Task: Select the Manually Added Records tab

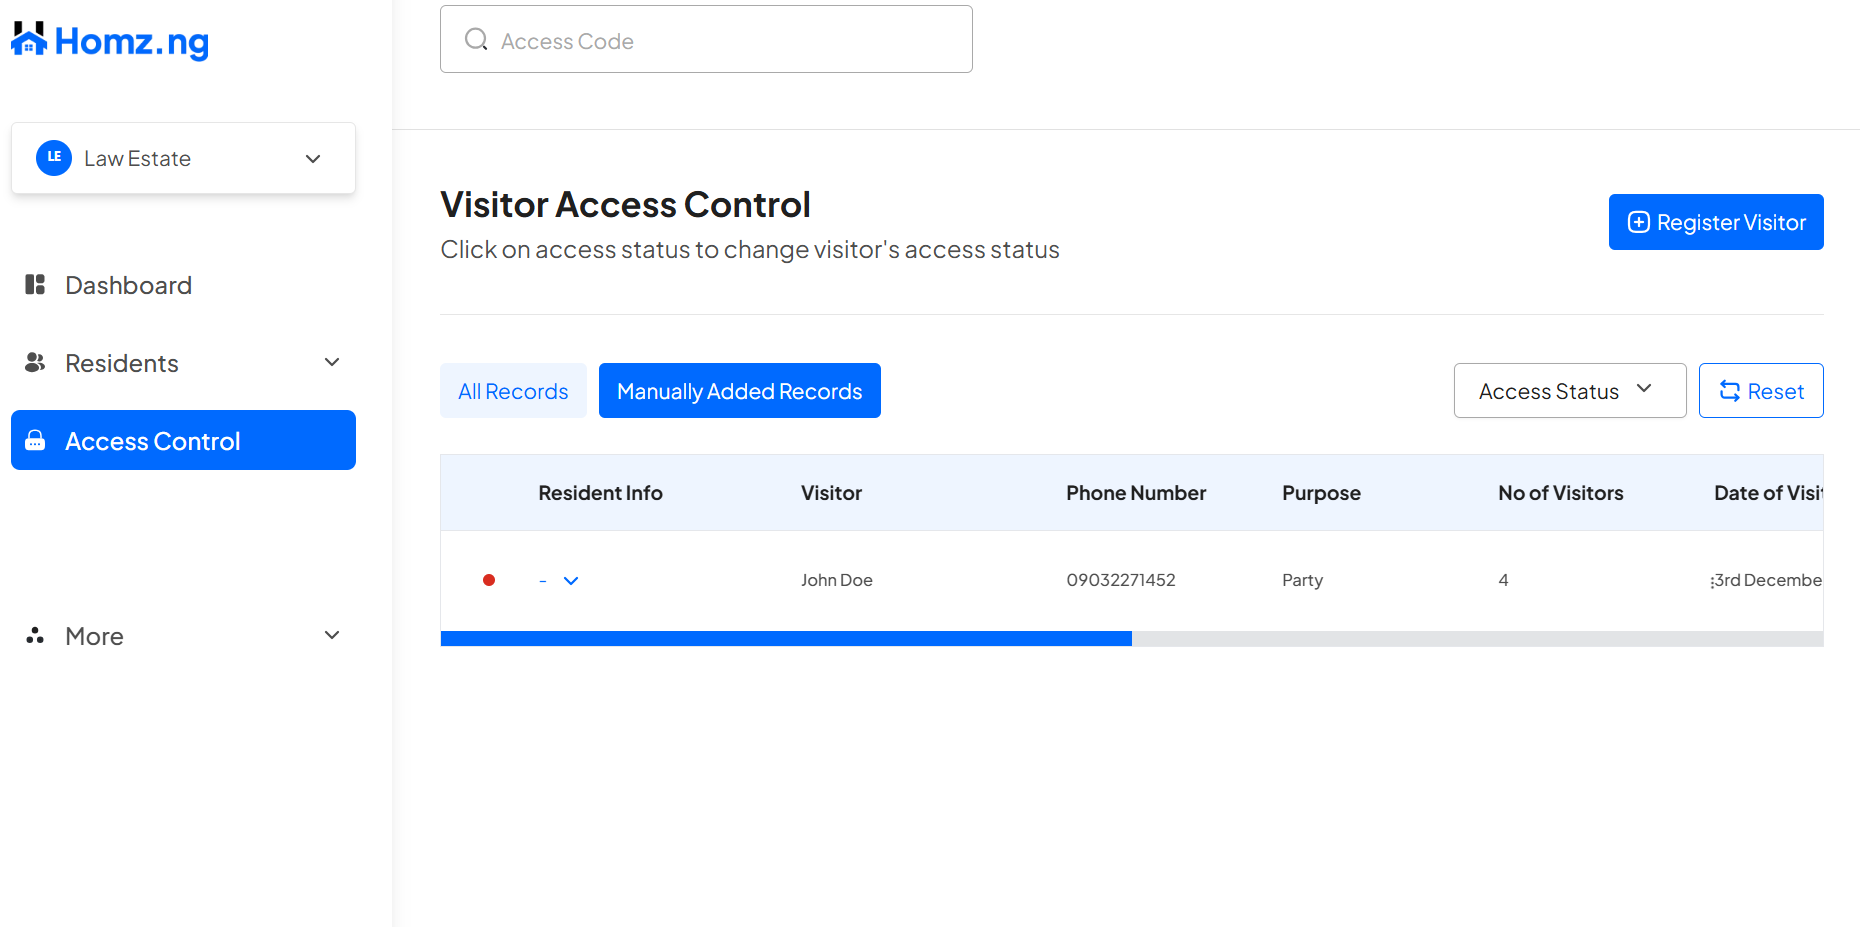Action: pyautogui.click(x=739, y=390)
